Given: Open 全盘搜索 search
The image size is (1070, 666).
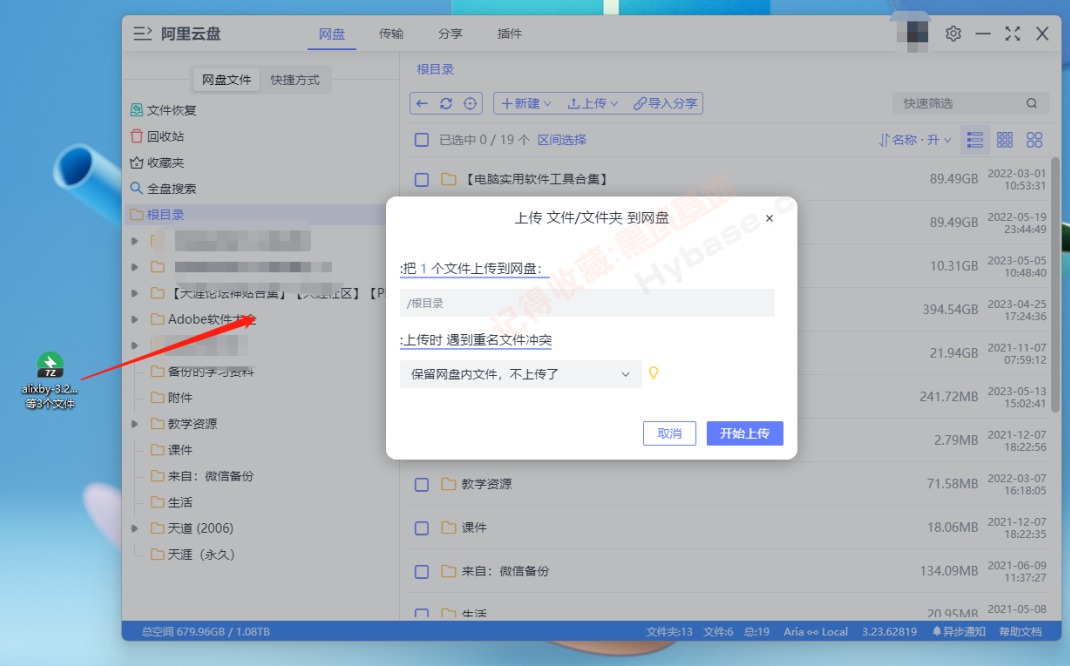Looking at the screenshot, I should (163, 188).
